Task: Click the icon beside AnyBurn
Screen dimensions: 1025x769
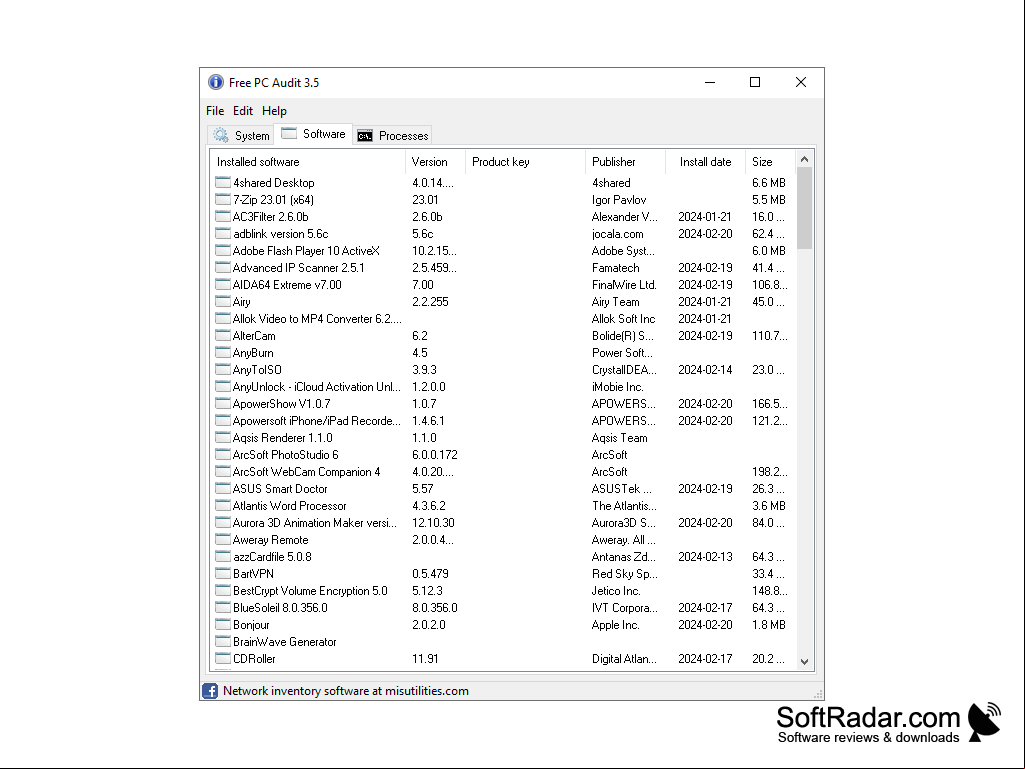Action: coord(223,352)
